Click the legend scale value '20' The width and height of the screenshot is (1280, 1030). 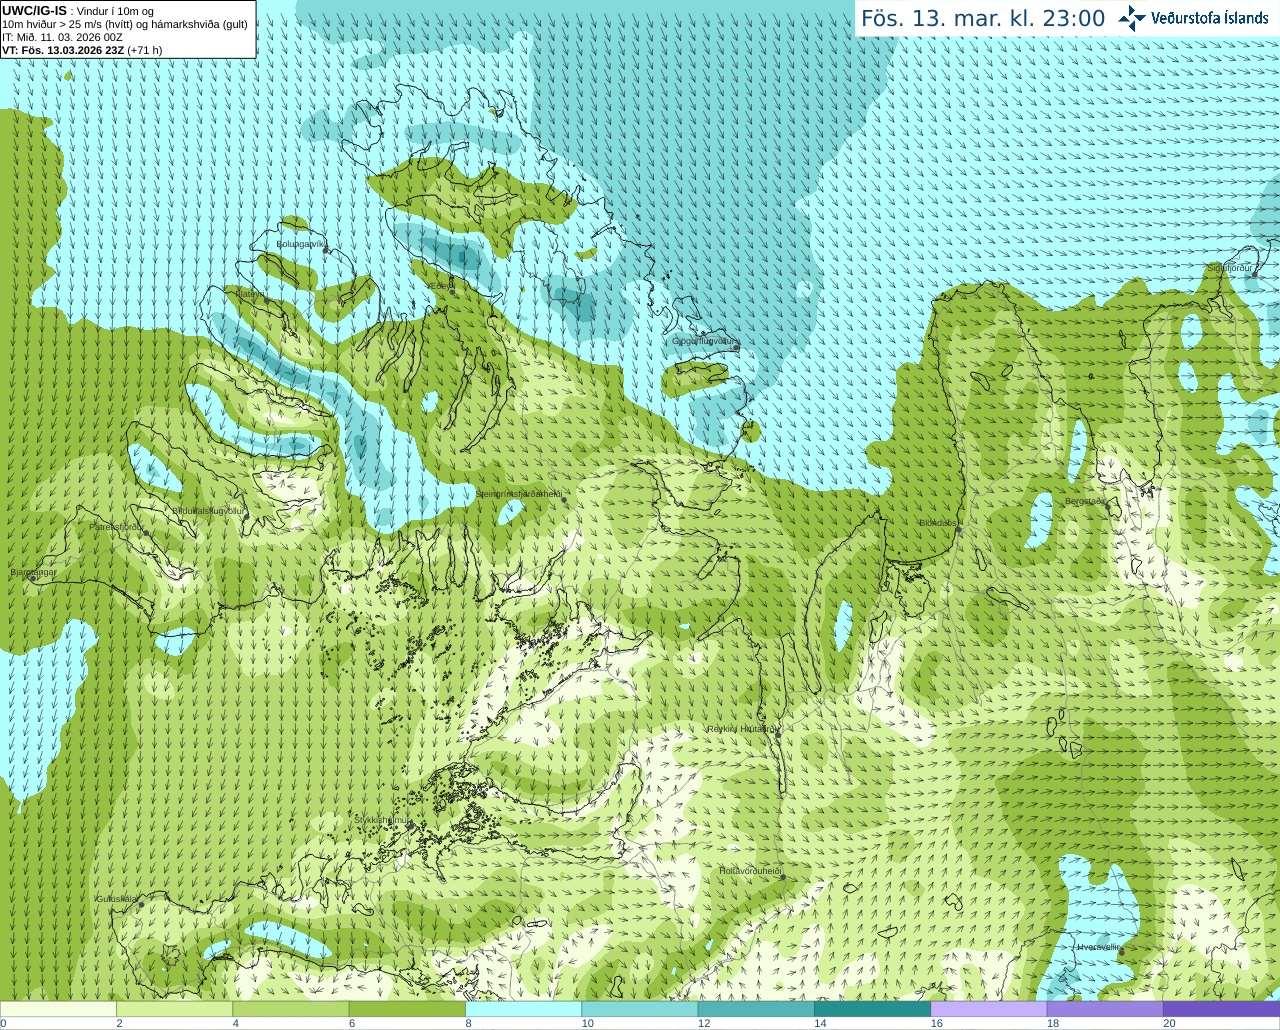(x=1169, y=1023)
